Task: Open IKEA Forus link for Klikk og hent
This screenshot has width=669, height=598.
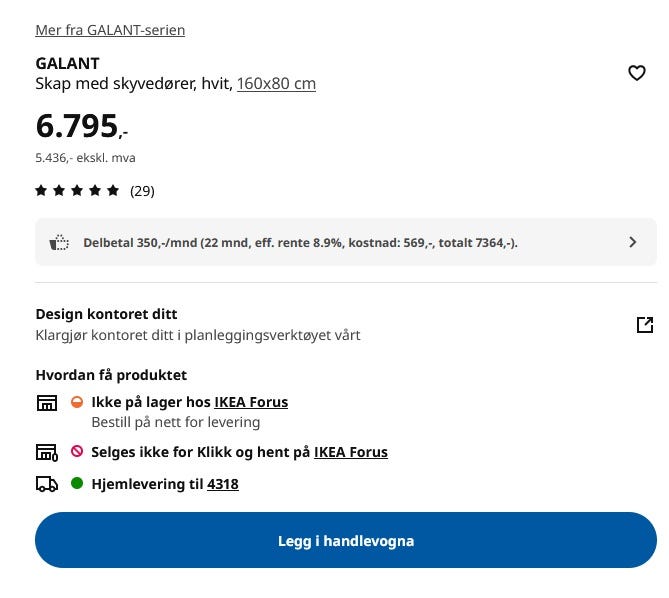Action: [351, 452]
